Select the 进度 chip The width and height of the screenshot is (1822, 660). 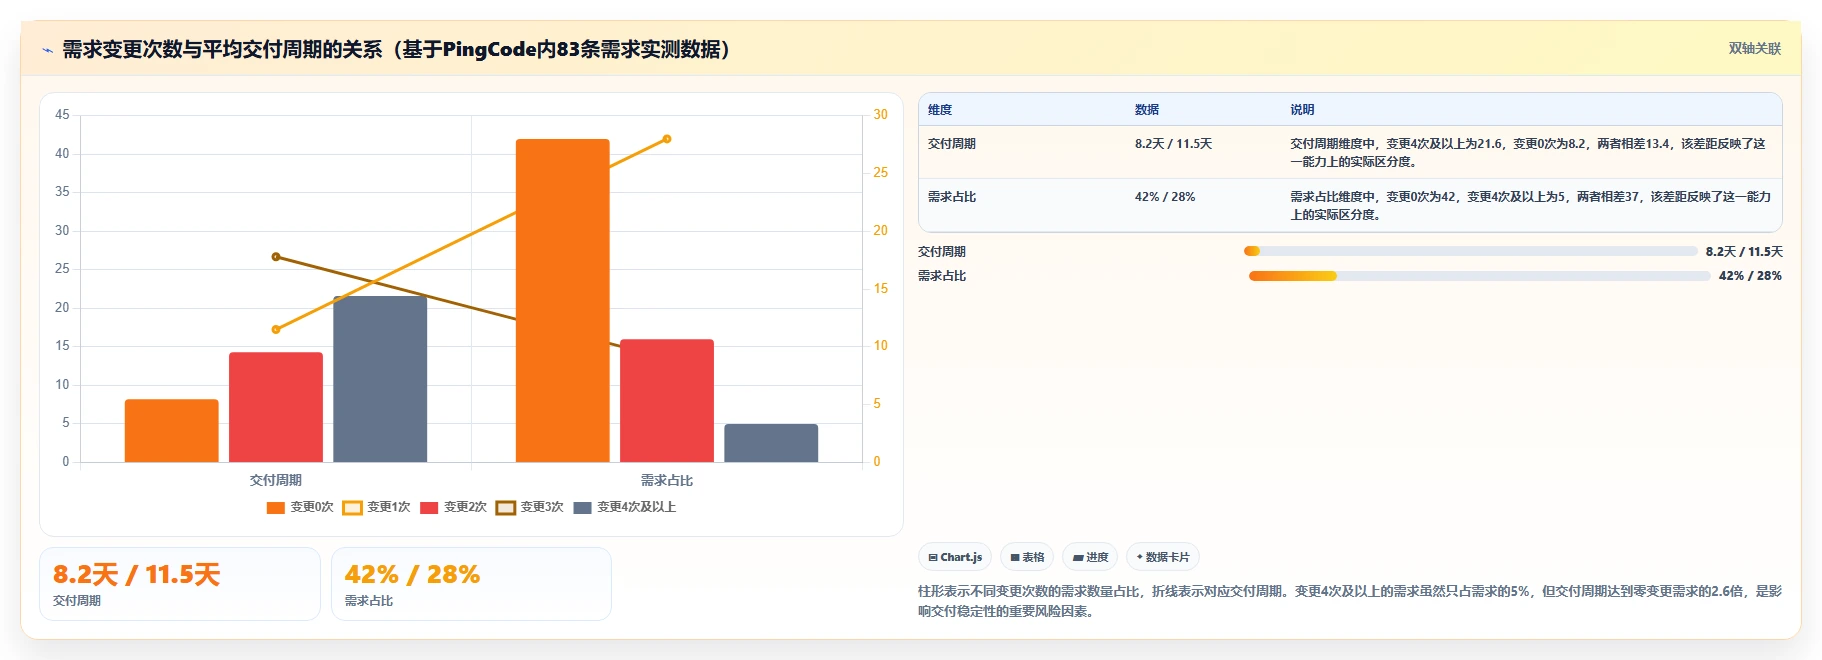coord(1090,557)
